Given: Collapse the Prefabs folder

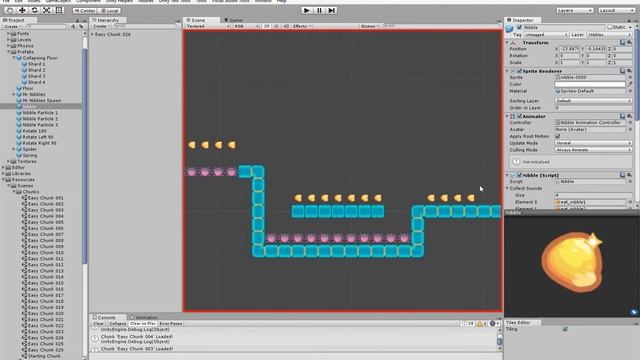Looking at the screenshot, I should click(9, 52).
